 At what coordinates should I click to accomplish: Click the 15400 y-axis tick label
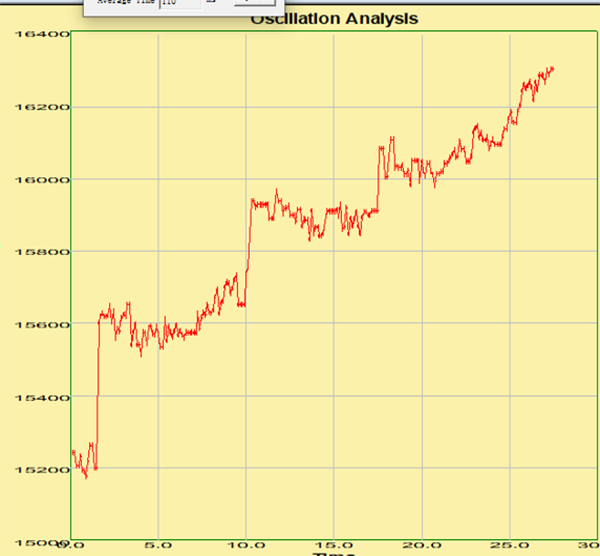(x=42, y=398)
